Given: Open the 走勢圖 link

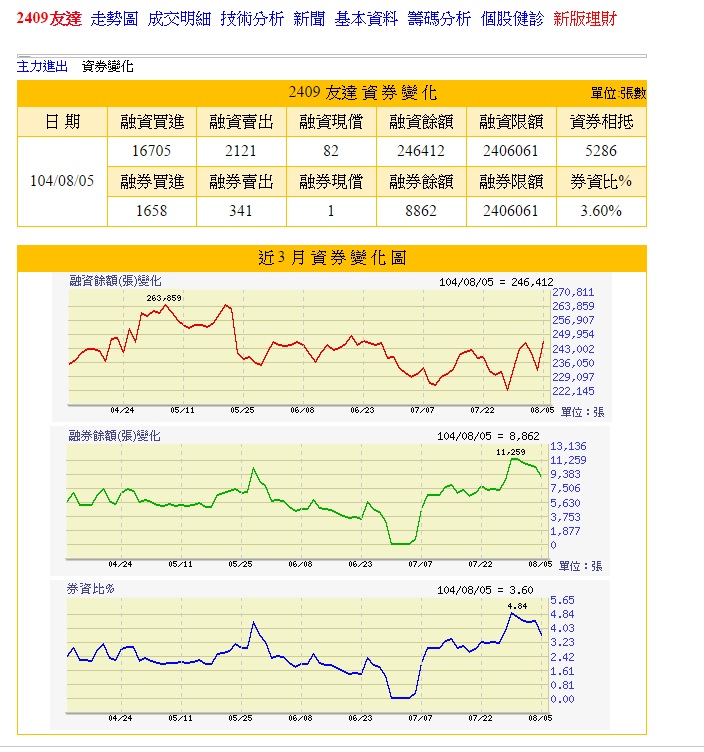Looking at the screenshot, I should (x=114, y=19).
